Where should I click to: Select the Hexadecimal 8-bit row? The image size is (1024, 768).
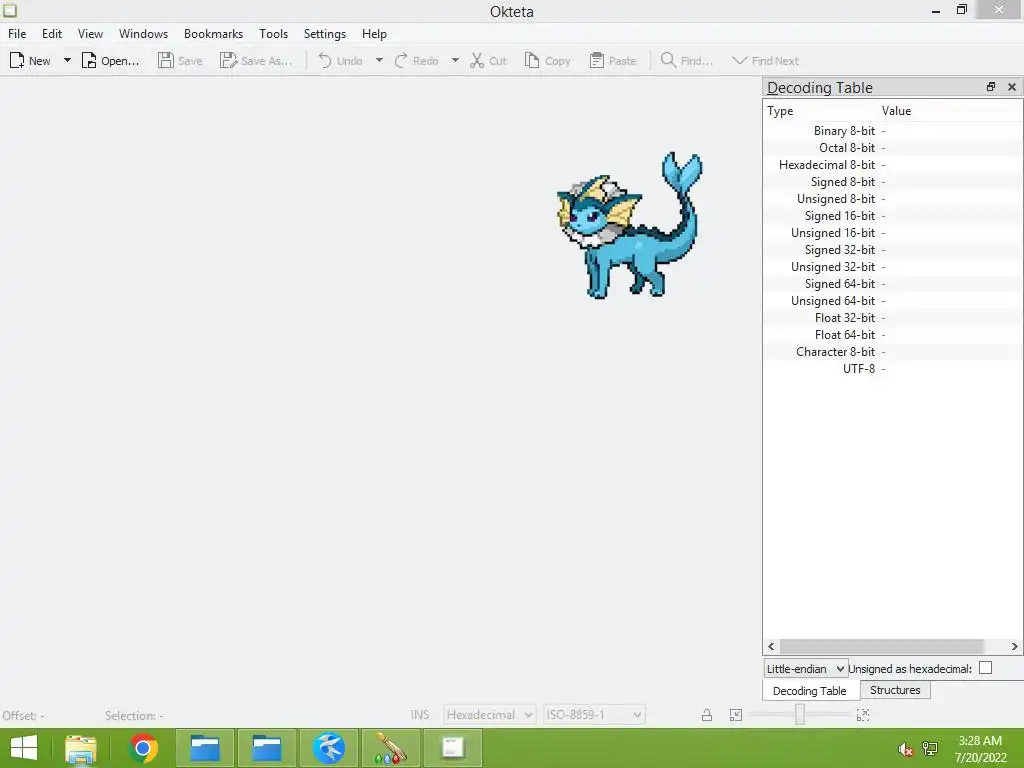click(x=893, y=165)
